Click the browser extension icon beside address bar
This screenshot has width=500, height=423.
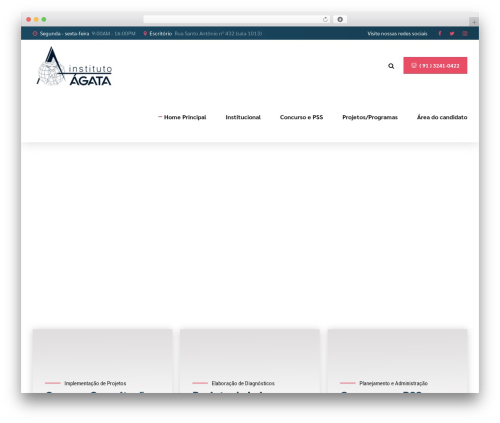[340, 19]
